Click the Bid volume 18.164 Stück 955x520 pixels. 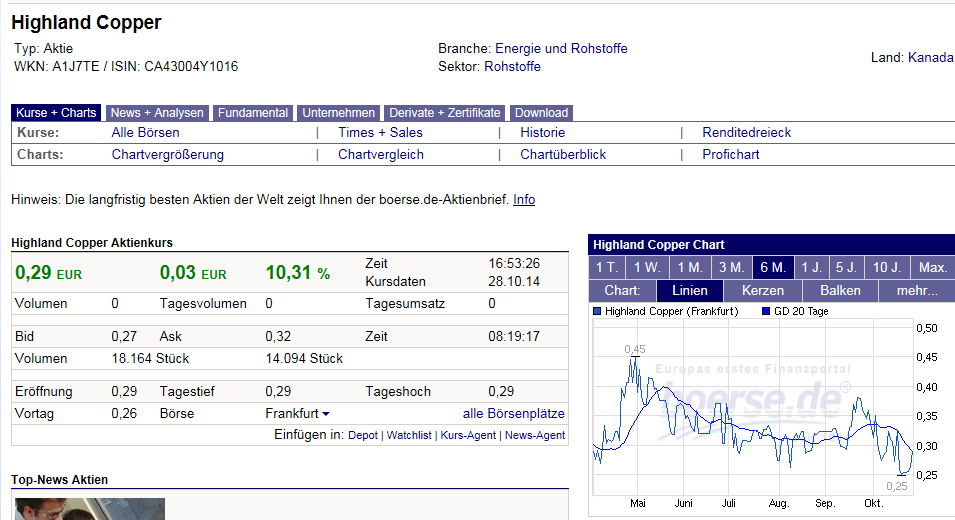pyautogui.click(x=150, y=359)
